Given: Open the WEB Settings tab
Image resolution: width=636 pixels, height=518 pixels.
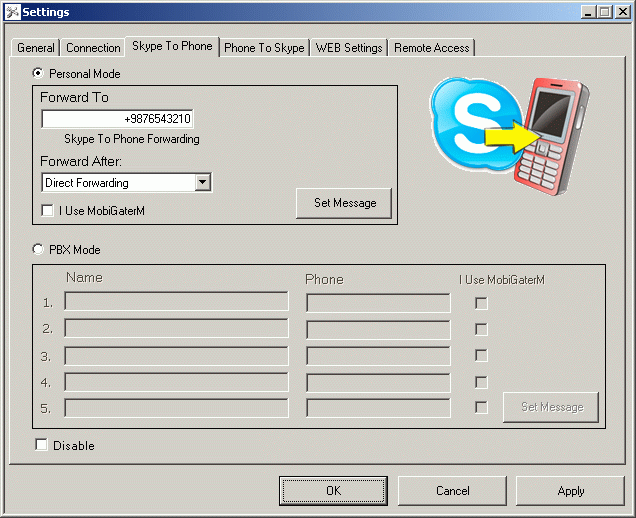Looking at the screenshot, I should click(x=349, y=48).
